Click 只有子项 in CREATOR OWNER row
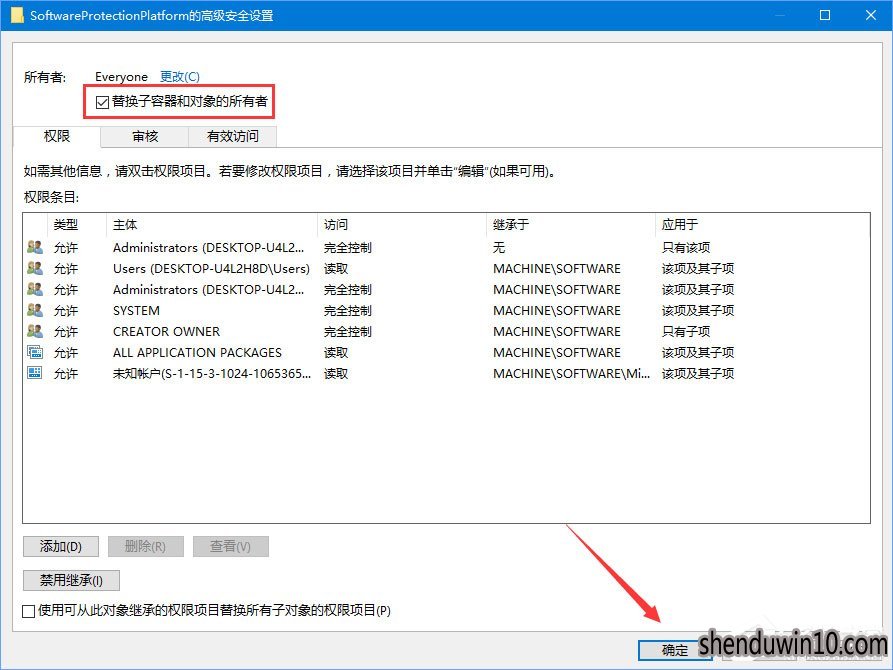This screenshot has height=670, width=893. click(x=686, y=332)
